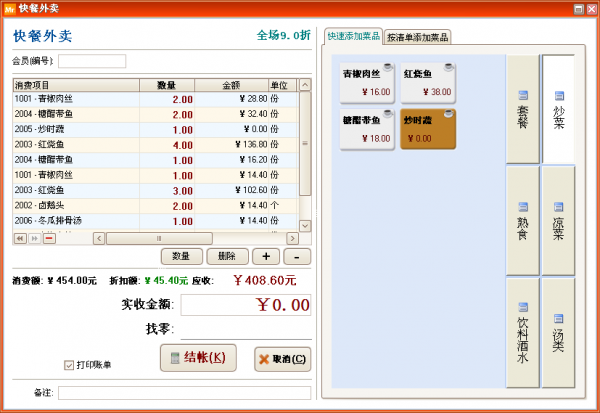Focus the 会员(编号) input field
Viewport: 600px width, 413px height.
[x=92, y=61]
